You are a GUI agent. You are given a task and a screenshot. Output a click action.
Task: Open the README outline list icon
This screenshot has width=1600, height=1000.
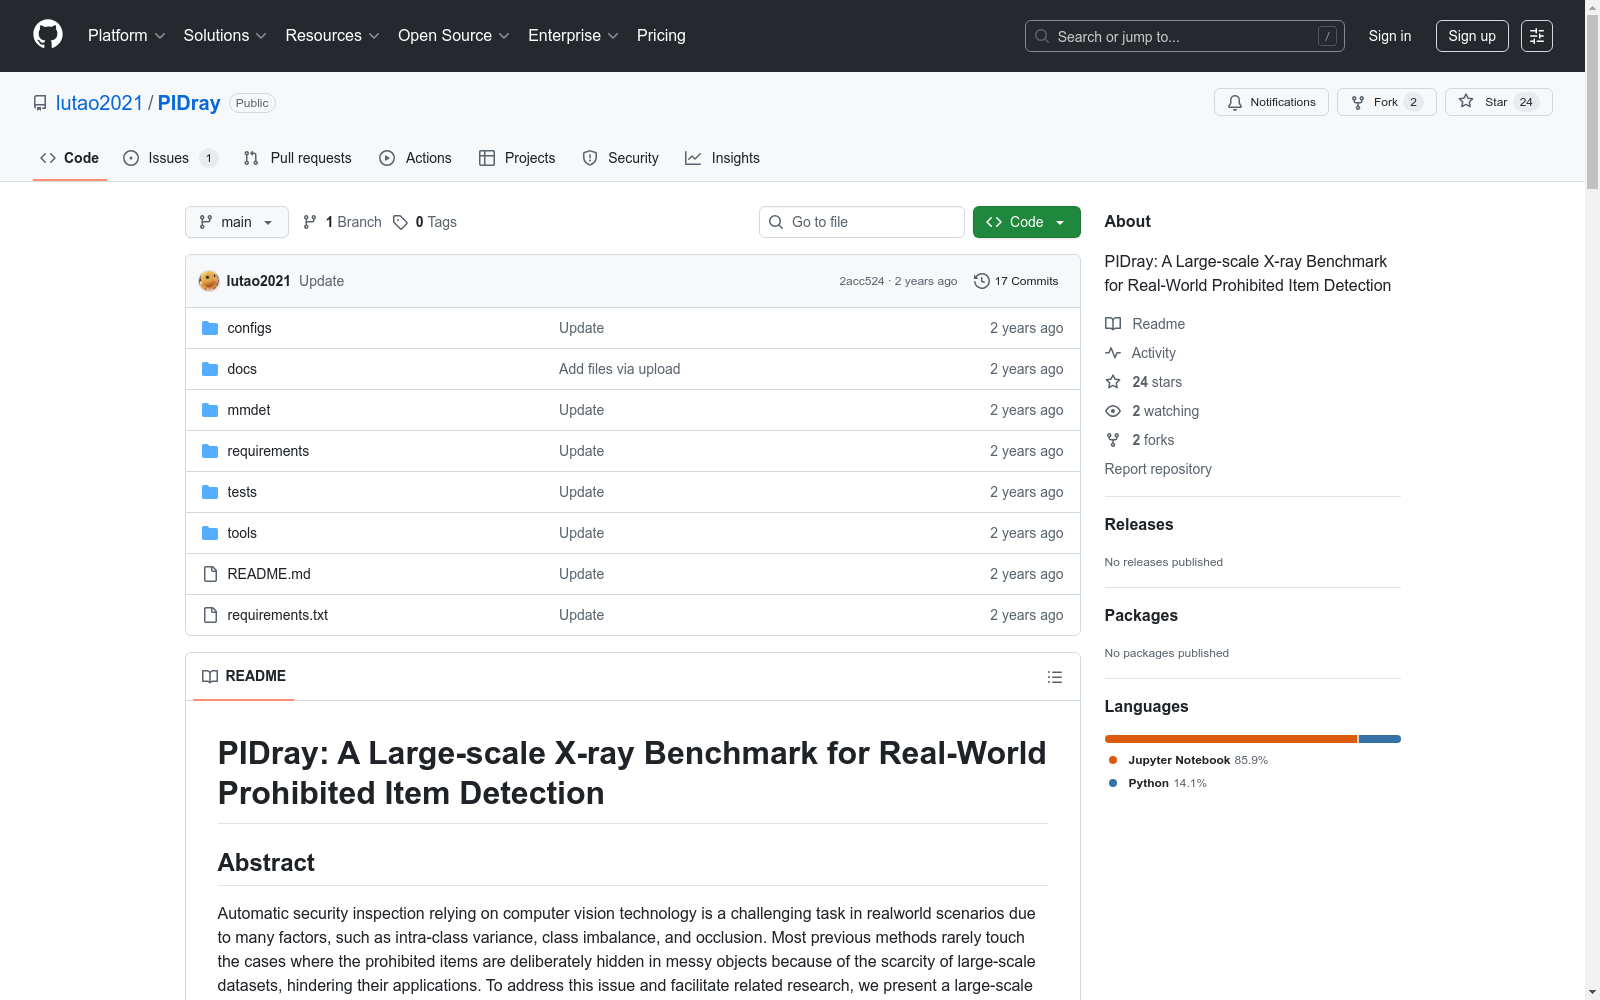click(x=1055, y=677)
